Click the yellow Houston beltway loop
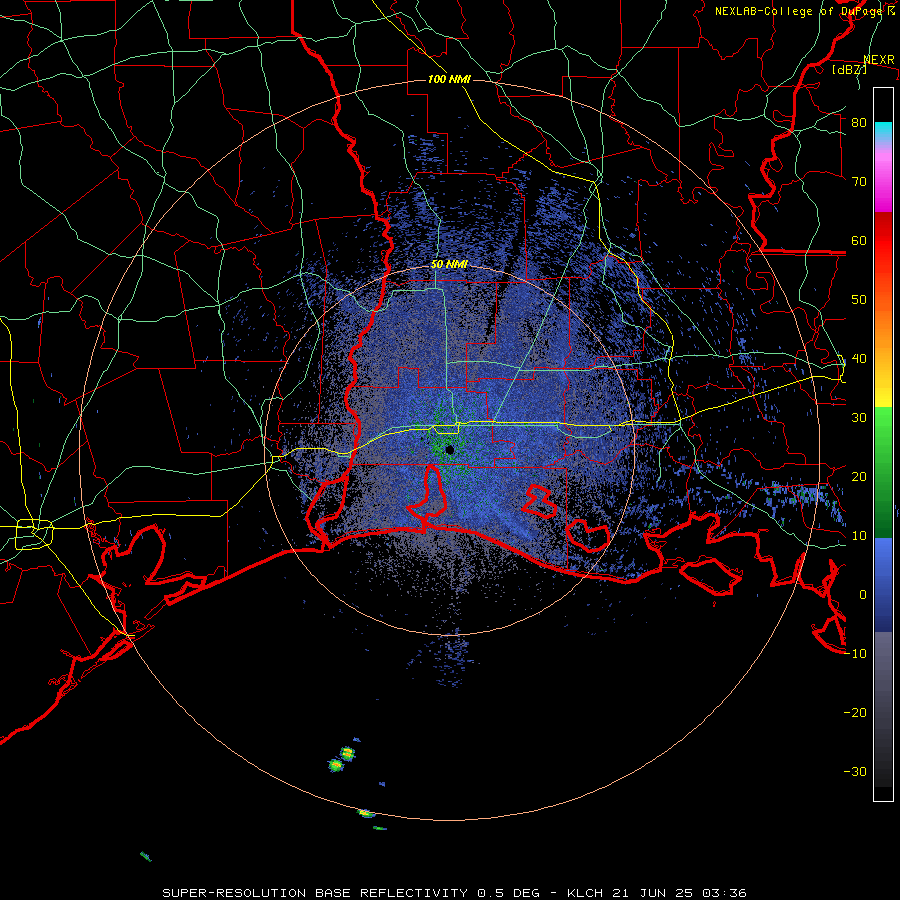The width and height of the screenshot is (900, 900). tap(33, 534)
